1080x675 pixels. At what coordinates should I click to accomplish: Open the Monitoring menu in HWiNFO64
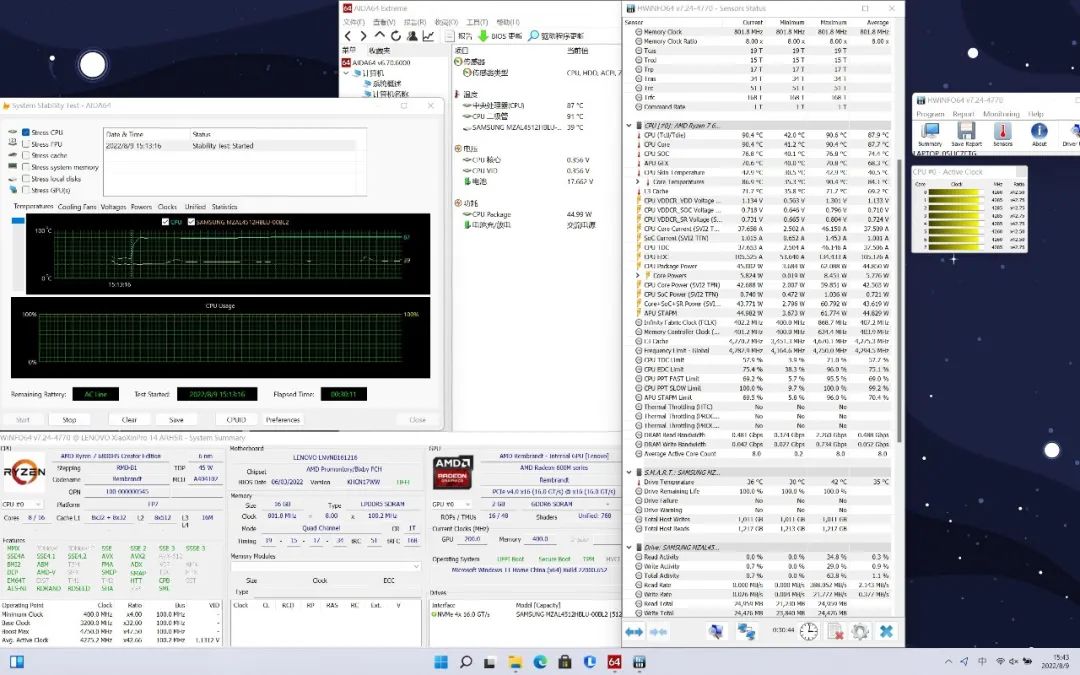(1001, 114)
